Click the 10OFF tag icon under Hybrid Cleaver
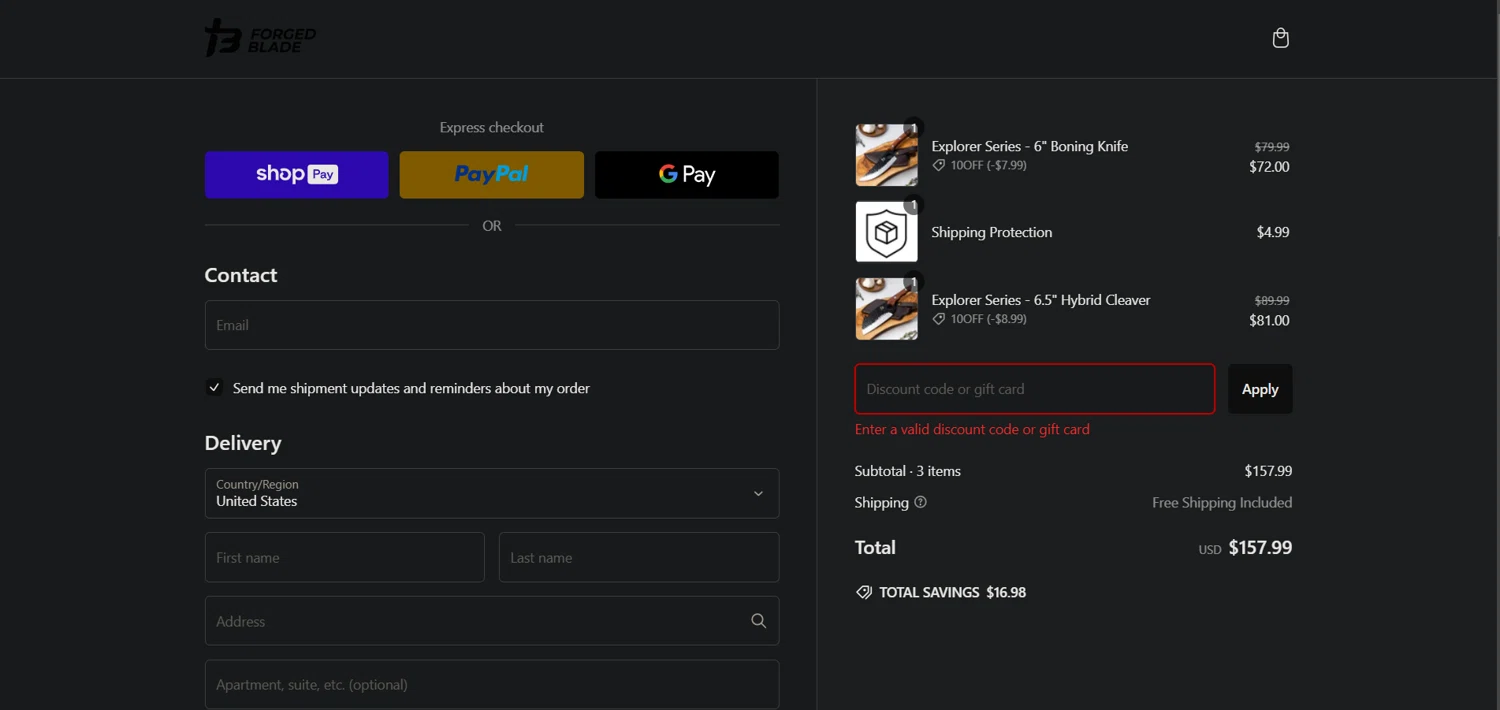Screen dimensions: 1500x710 pos(938,319)
